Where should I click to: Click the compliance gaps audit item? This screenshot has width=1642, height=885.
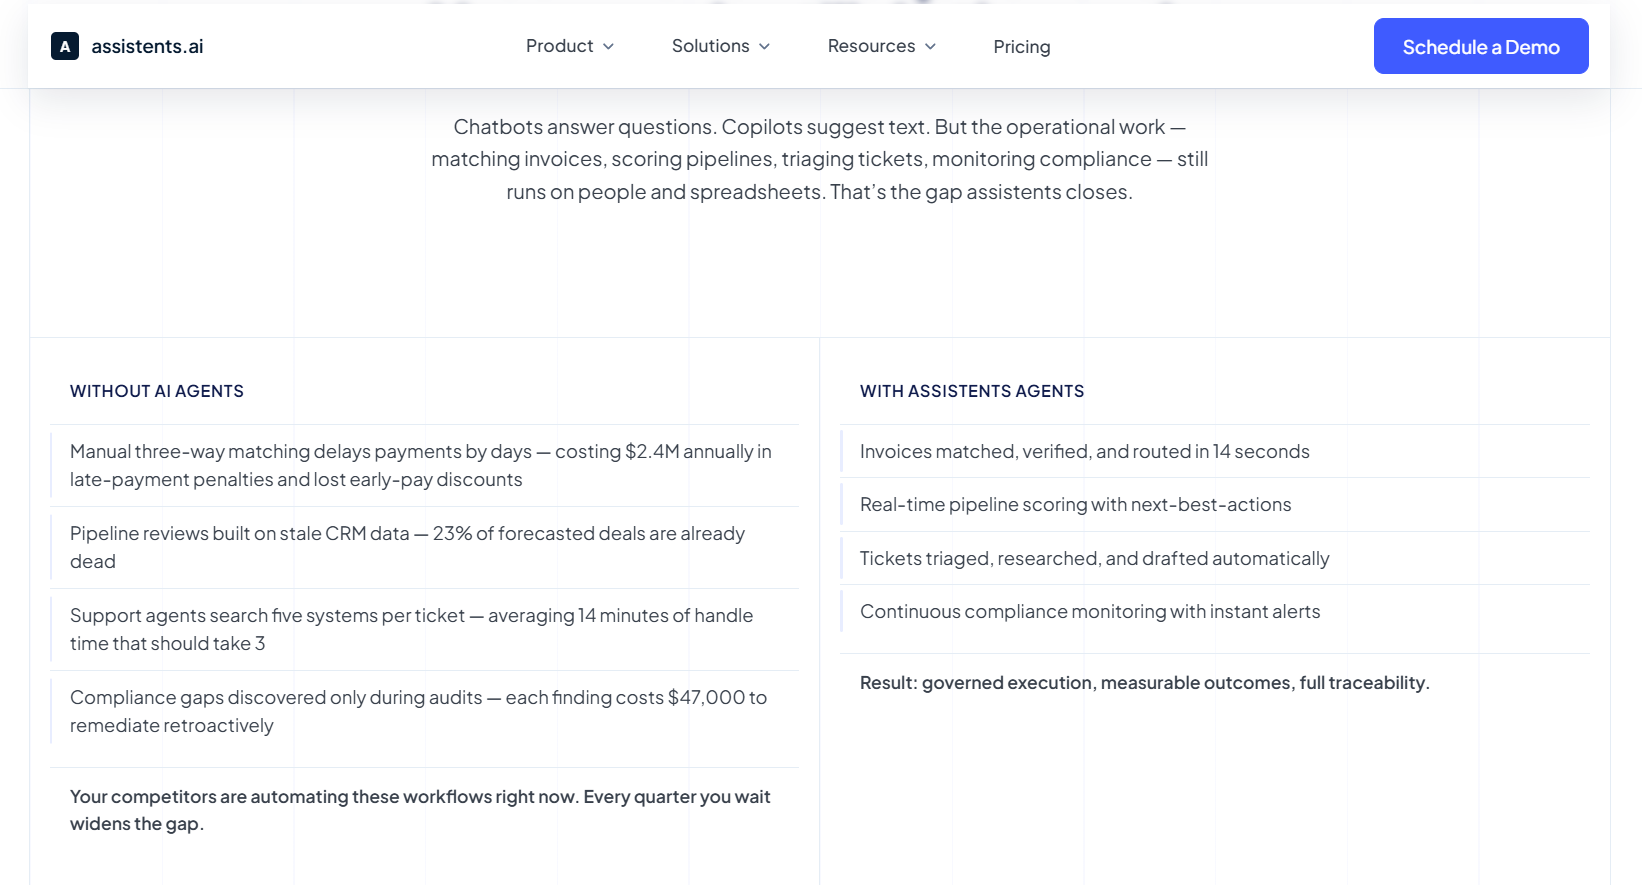pos(425,711)
